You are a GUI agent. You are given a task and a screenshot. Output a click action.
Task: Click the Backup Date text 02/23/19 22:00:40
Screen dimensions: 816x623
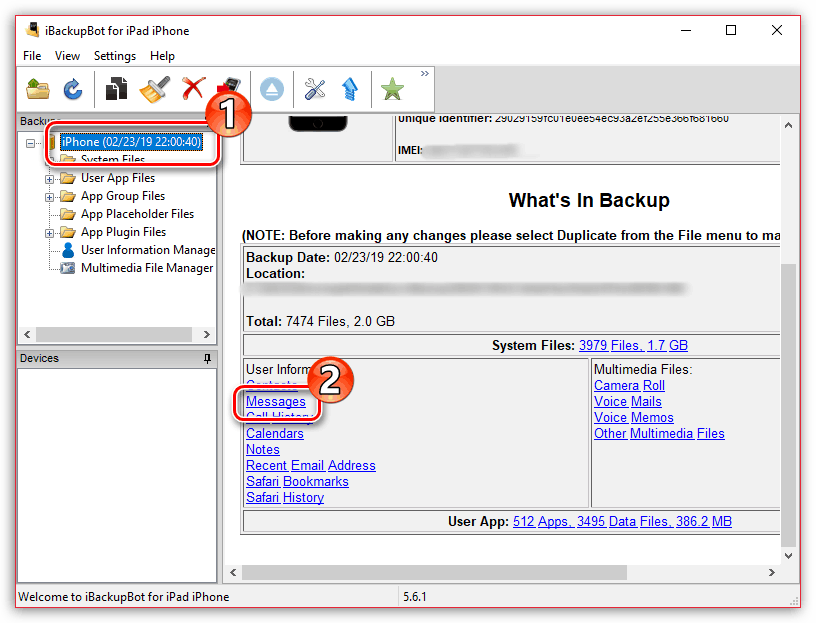[x=386, y=258]
